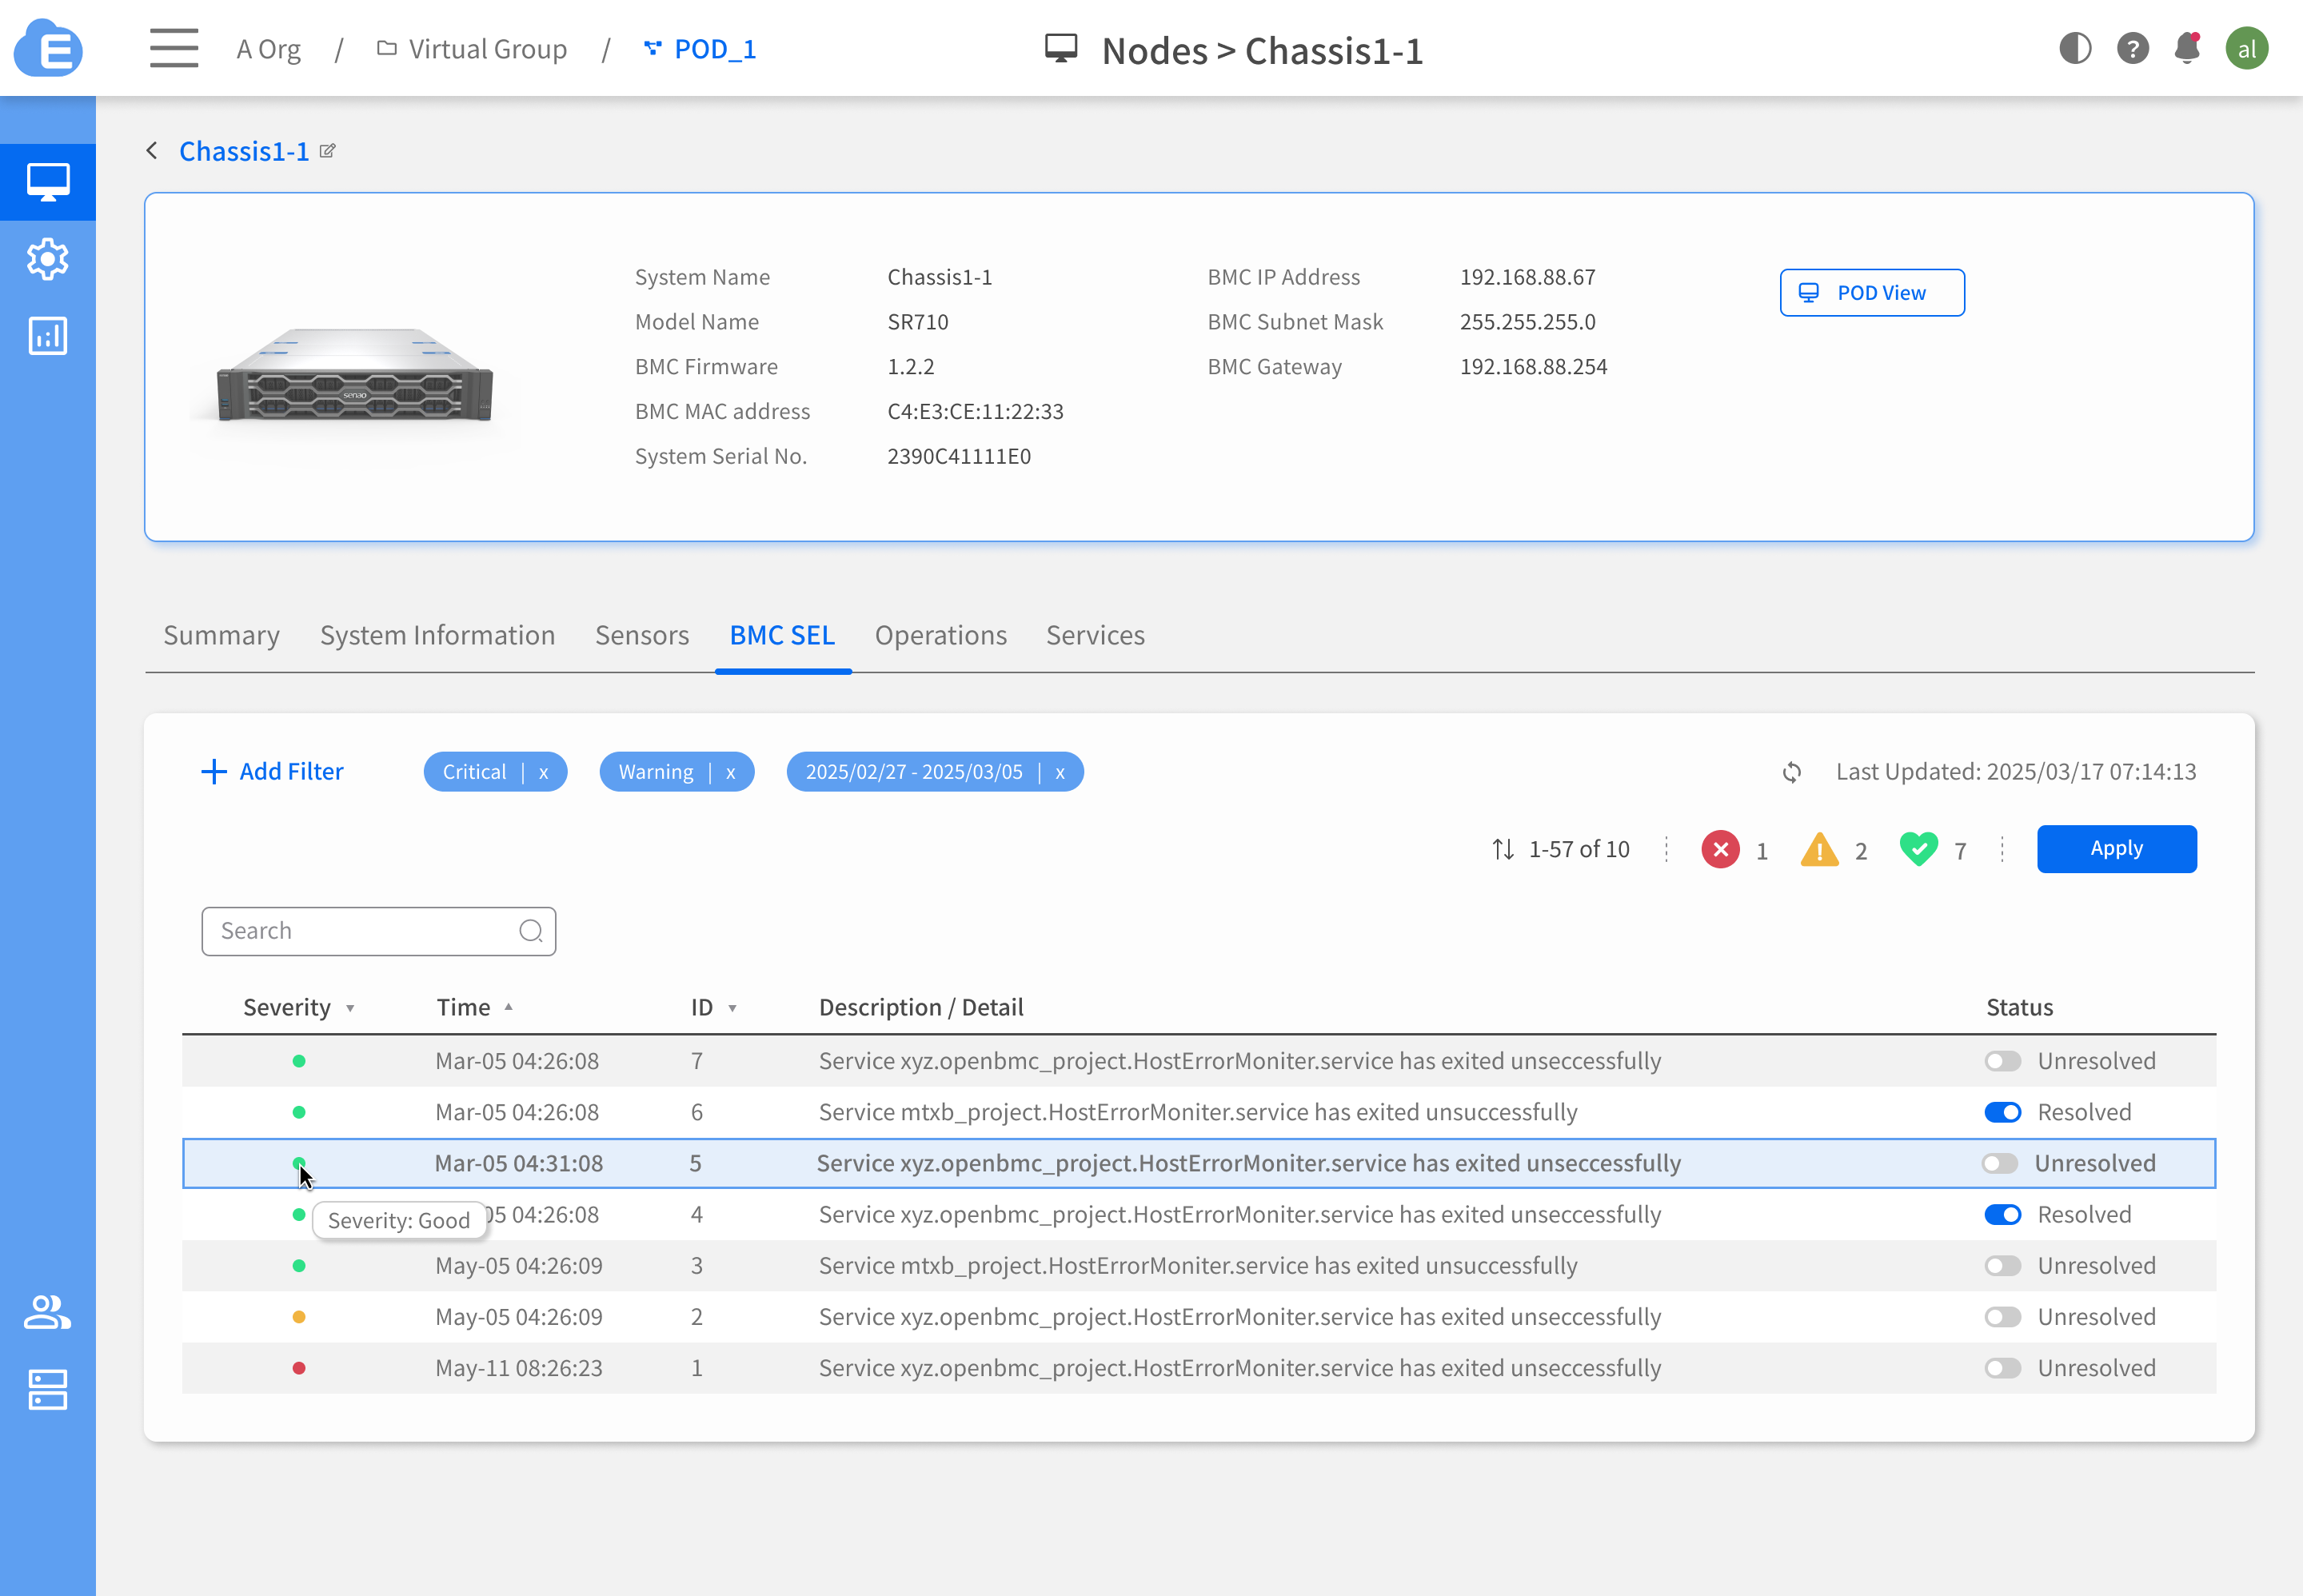Screen dimensions: 2303x1596
Task: Click the refresh icon near Last Updated
Action: pyautogui.click(x=1791, y=772)
